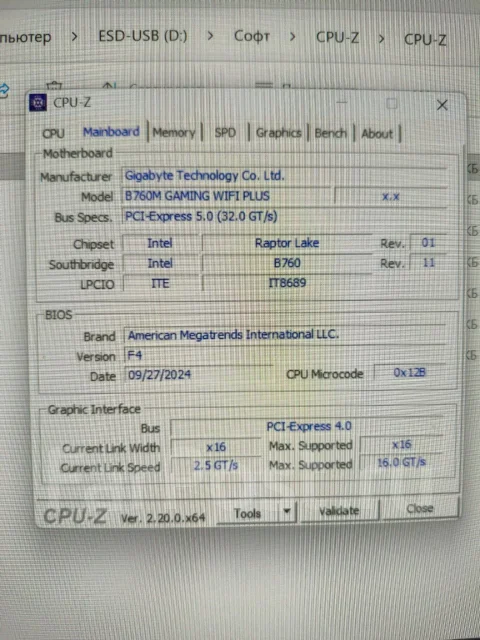Open the Bench tab
The height and width of the screenshot is (640, 480).
tap(330, 133)
